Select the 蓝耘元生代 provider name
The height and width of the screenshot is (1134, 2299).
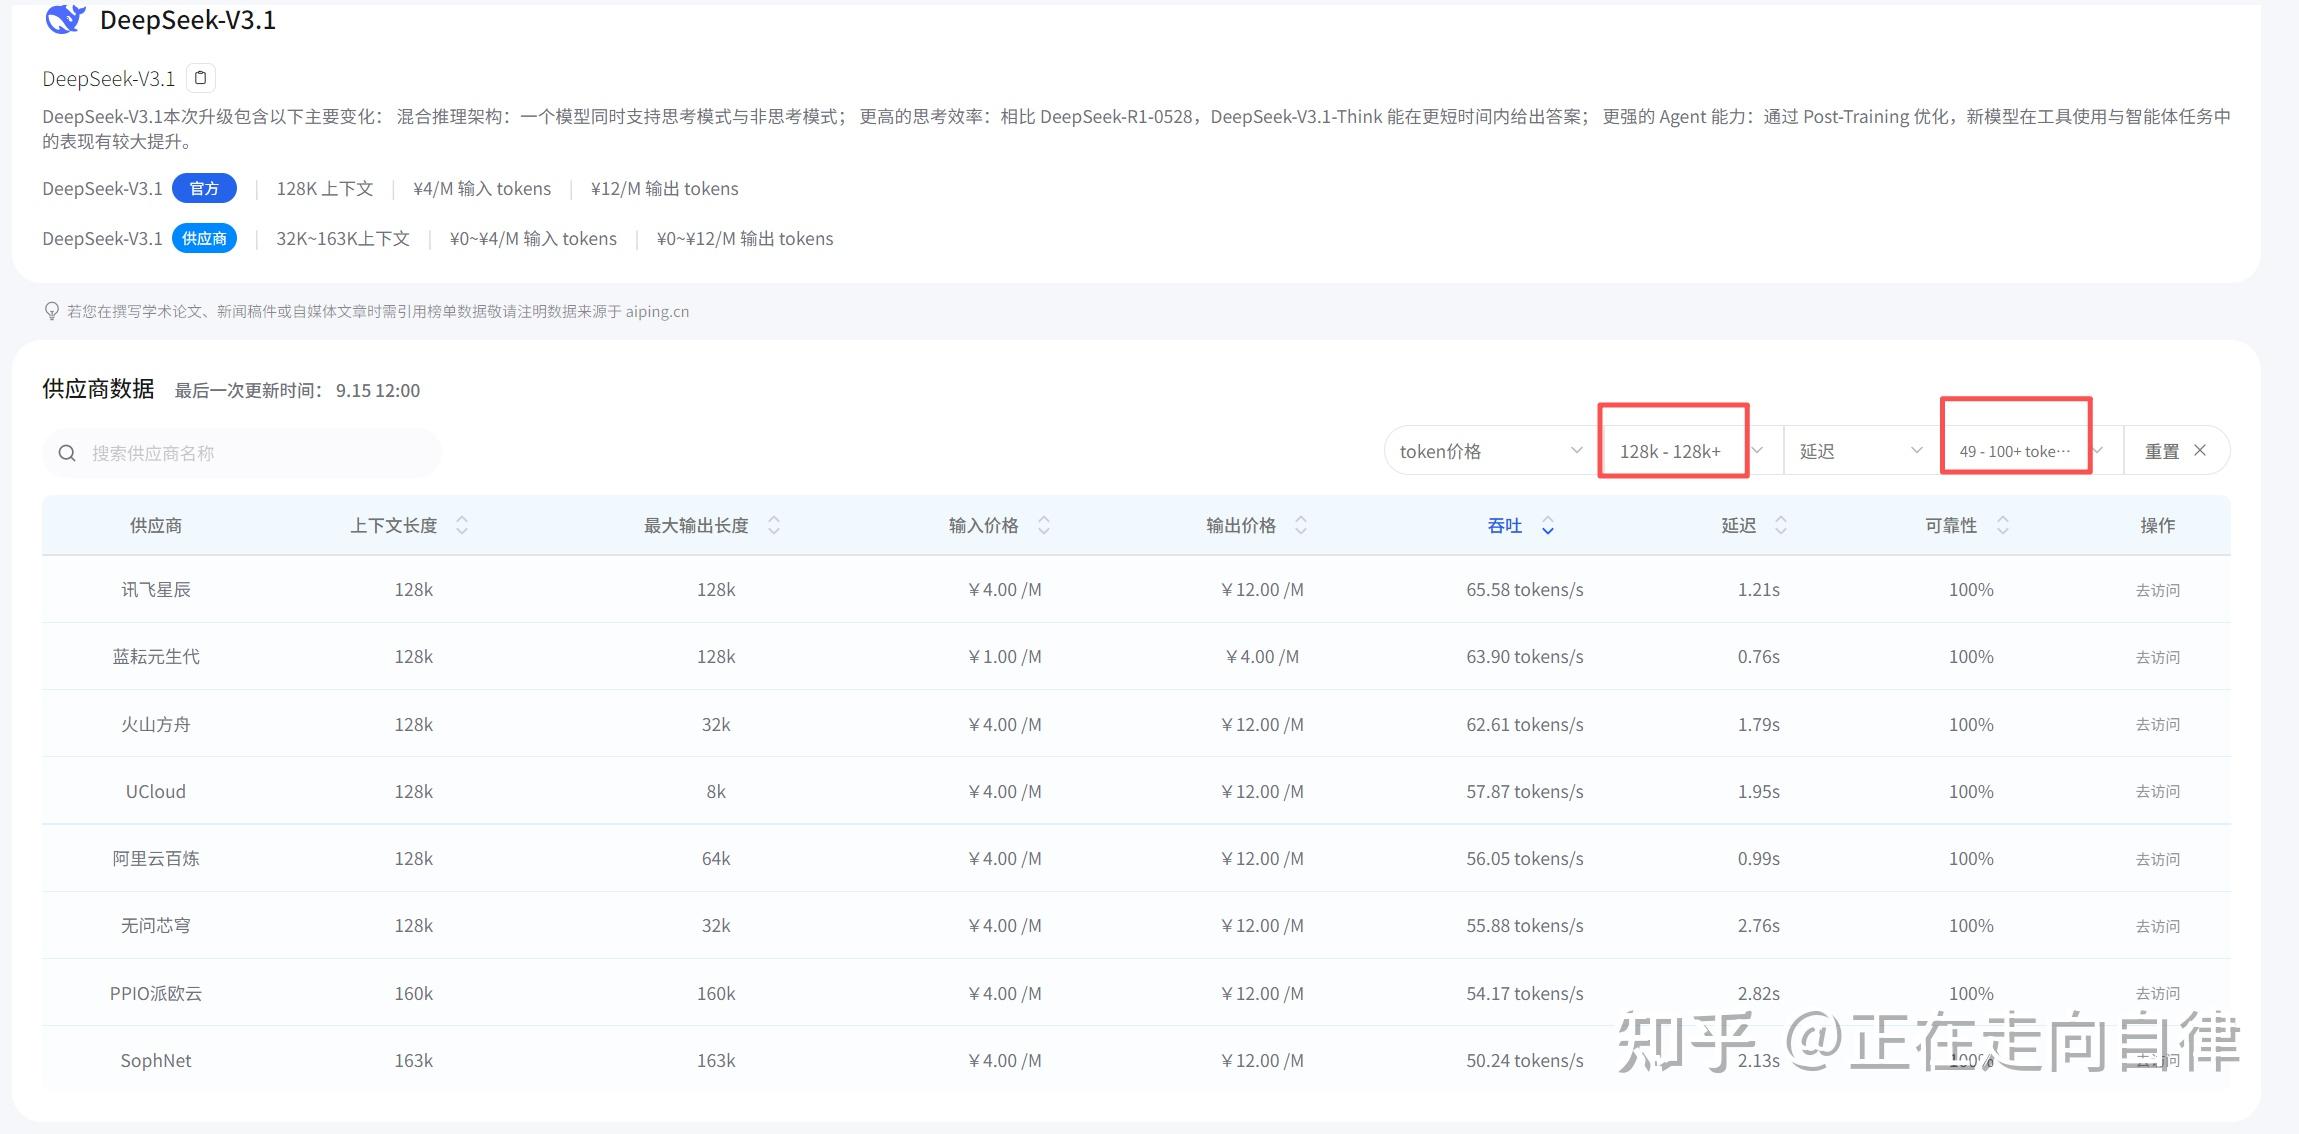coord(156,656)
